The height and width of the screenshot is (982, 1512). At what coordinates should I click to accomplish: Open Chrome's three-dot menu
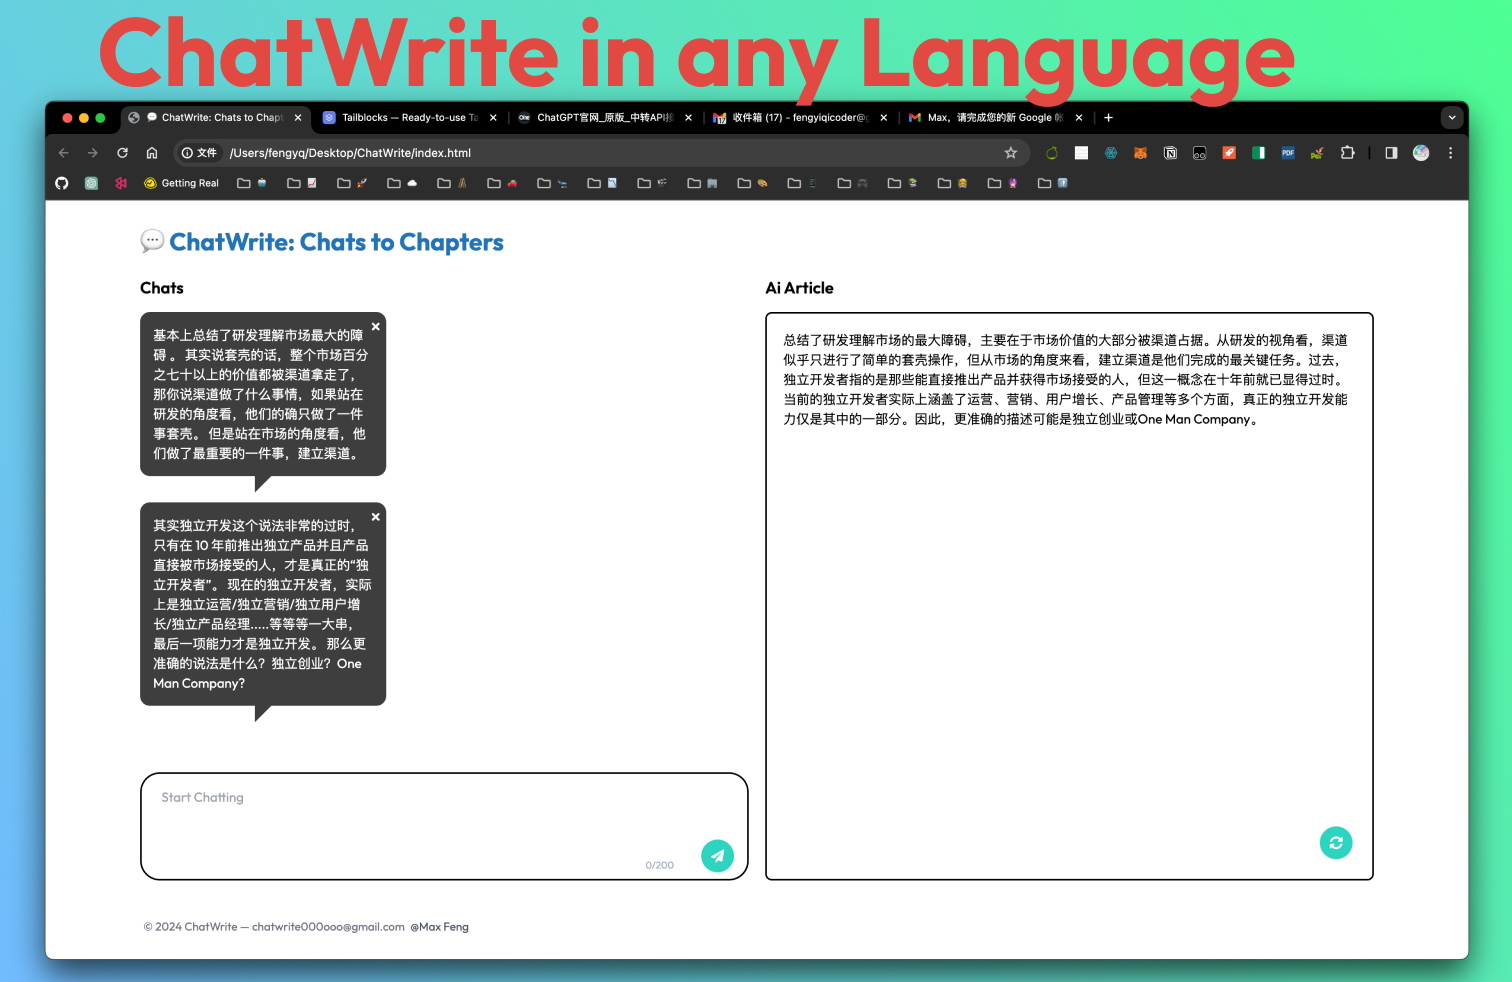tap(1451, 153)
